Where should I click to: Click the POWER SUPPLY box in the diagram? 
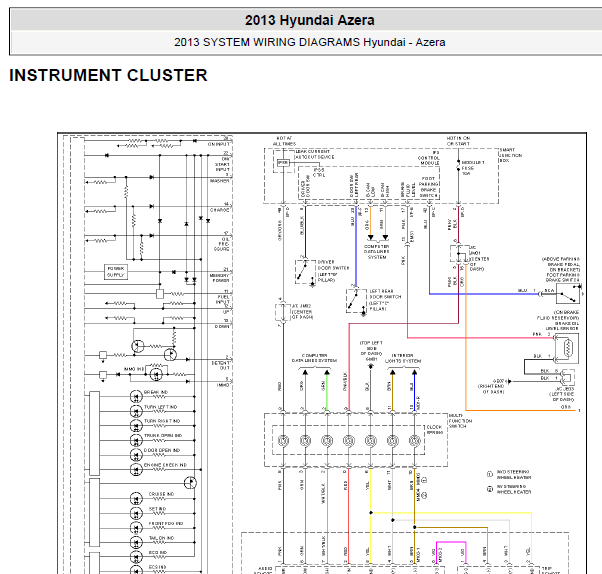(x=116, y=272)
